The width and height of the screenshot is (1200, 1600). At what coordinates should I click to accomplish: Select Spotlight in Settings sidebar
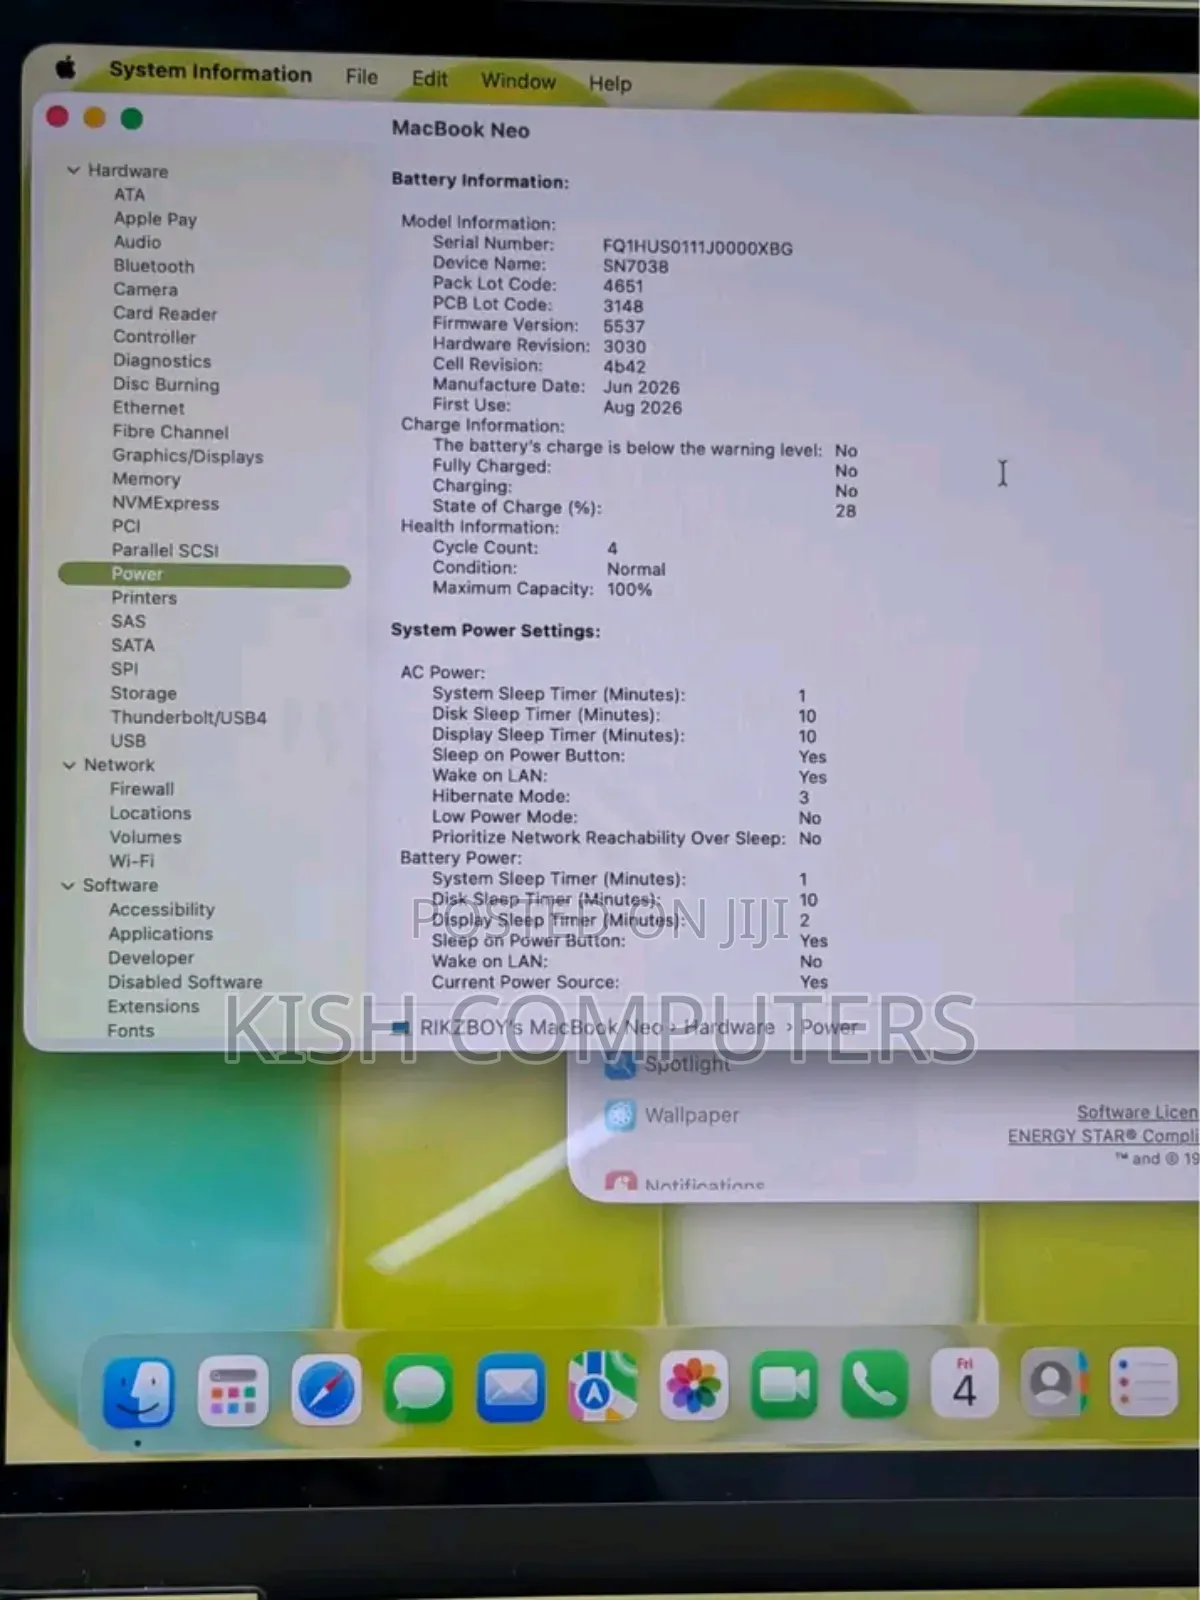click(687, 1064)
